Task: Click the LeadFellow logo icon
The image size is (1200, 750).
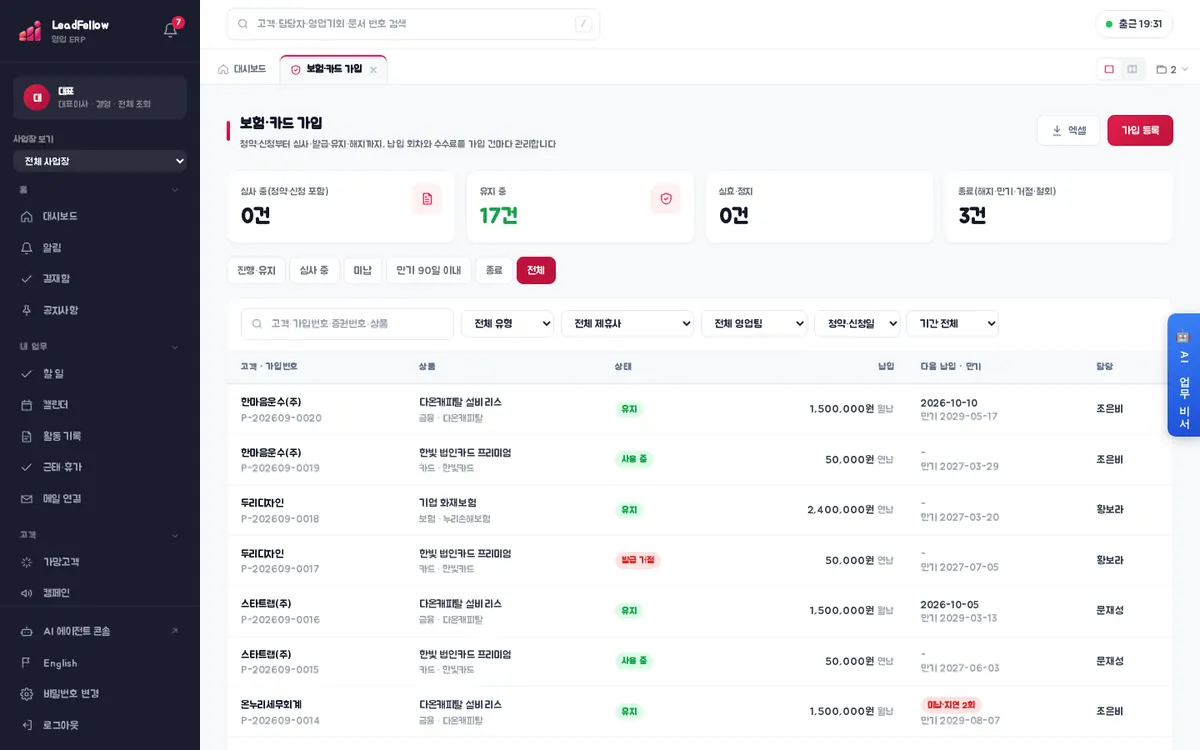Action: pyautogui.click(x=30, y=31)
